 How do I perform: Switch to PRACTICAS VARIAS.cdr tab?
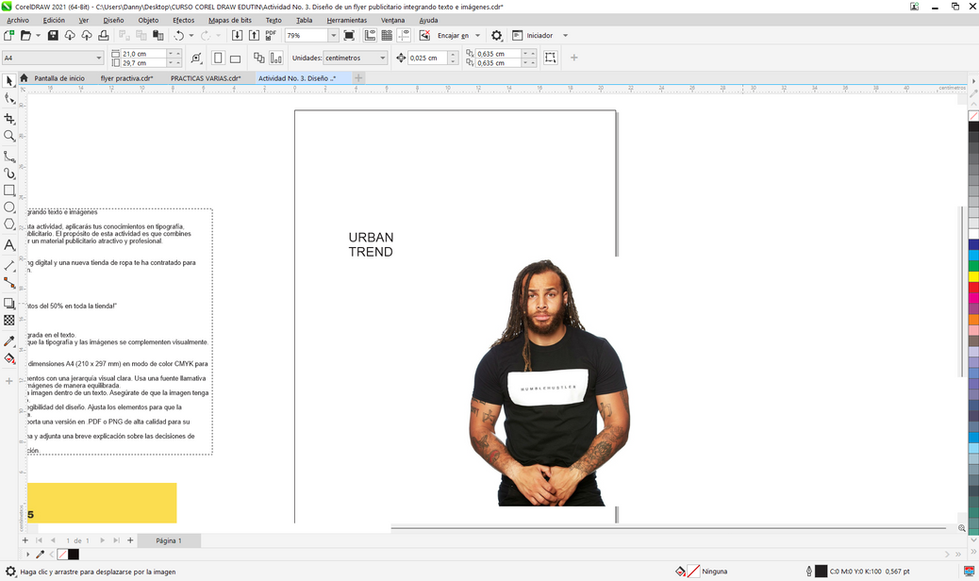205,78
